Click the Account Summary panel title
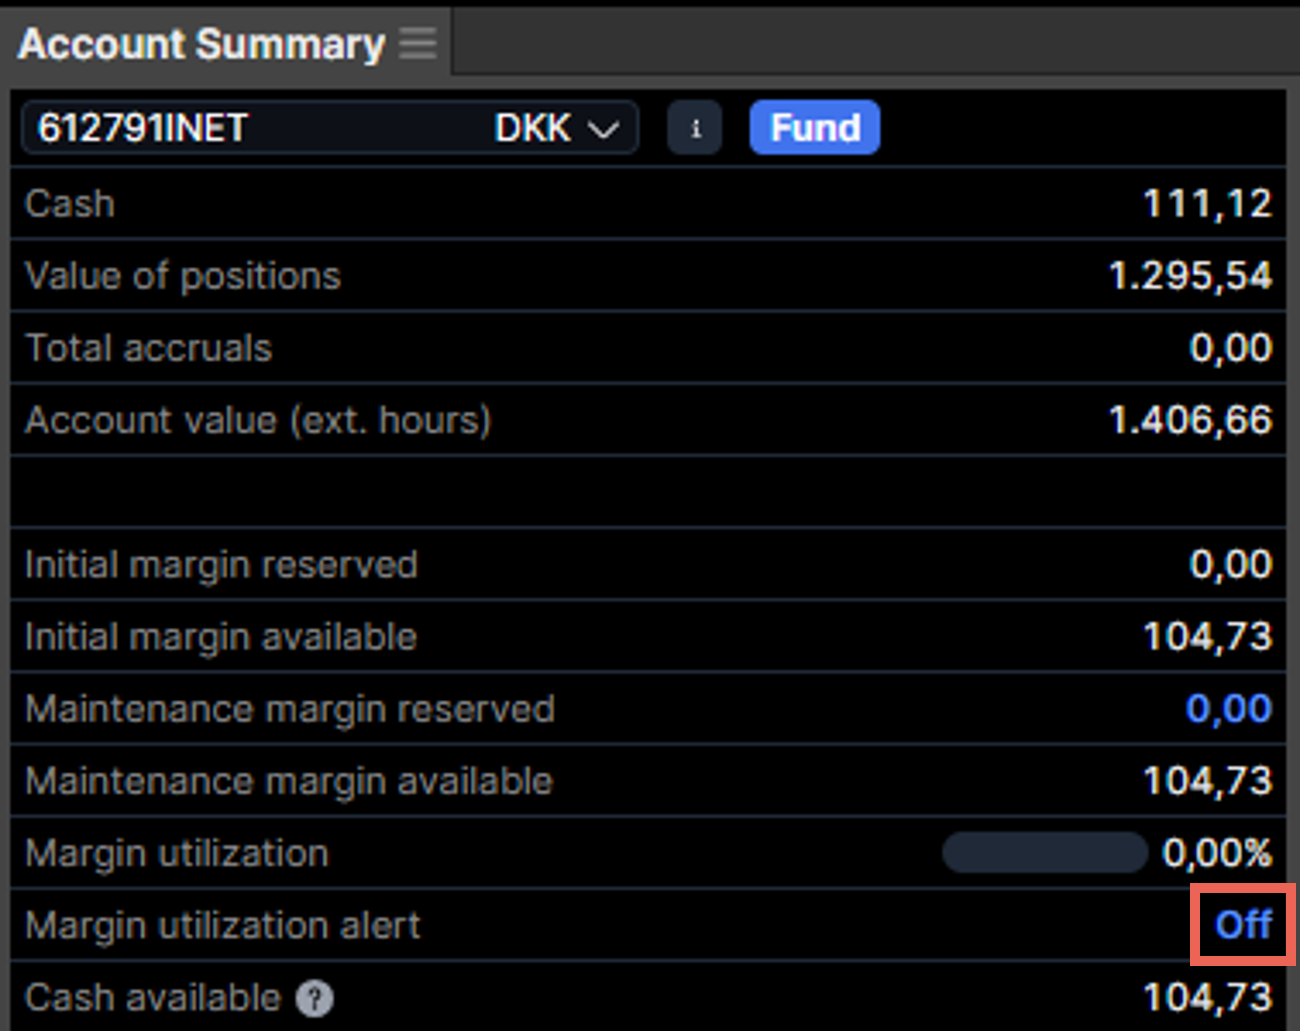The height and width of the screenshot is (1031, 1300). click(200, 42)
